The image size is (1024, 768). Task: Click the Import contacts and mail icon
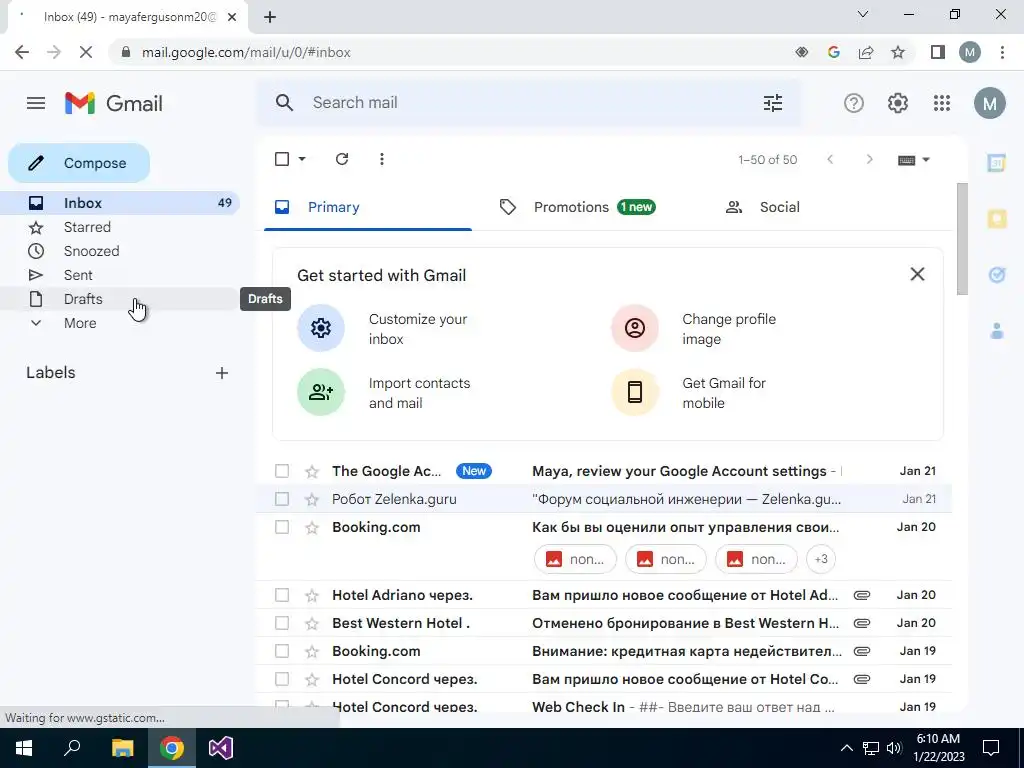(x=321, y=392)
